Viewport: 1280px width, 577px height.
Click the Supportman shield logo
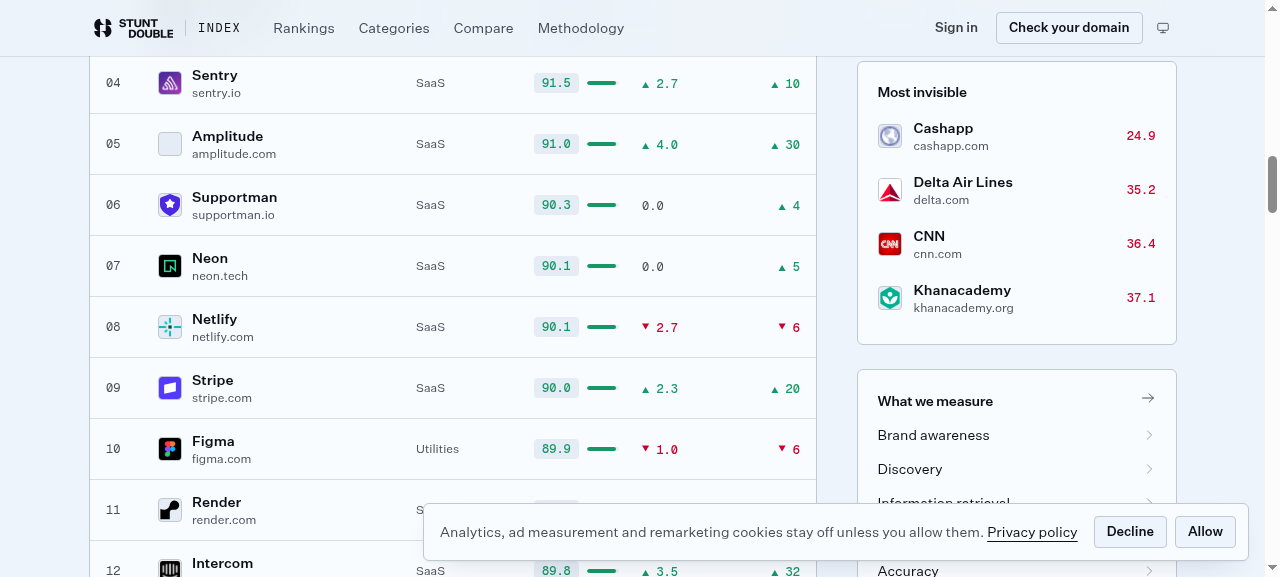[x=170, y=205]
